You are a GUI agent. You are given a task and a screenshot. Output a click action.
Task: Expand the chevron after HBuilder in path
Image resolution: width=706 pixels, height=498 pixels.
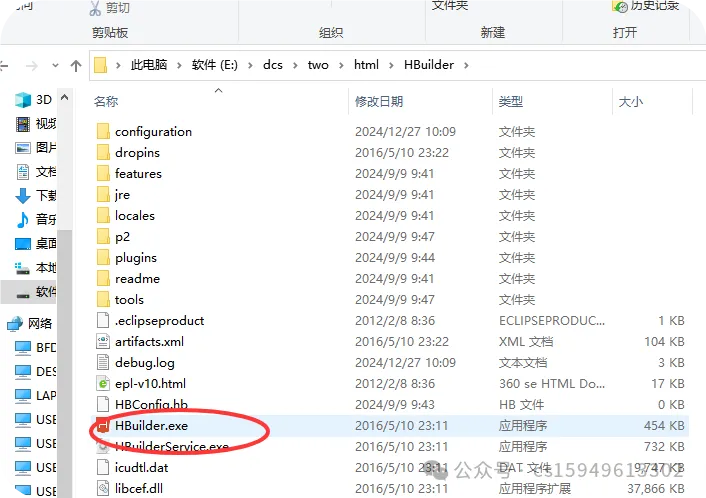(x=466, y=65)
